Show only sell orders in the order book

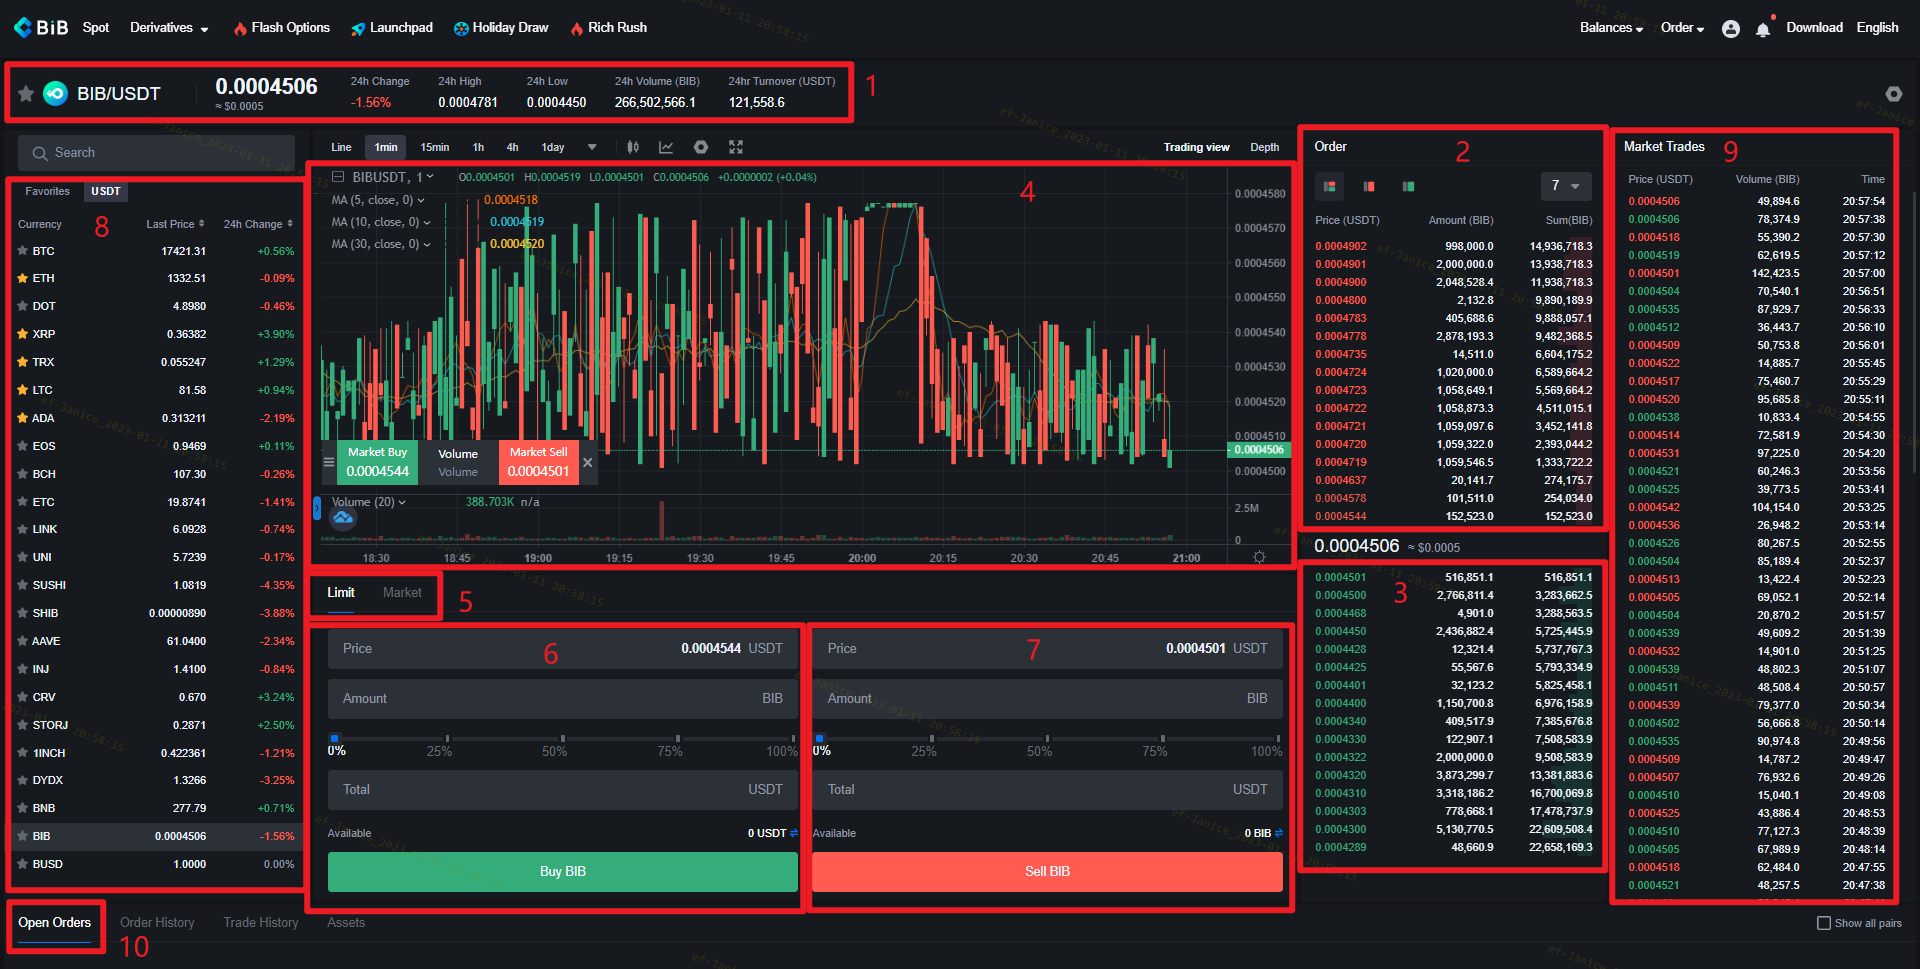(1368, 186)
